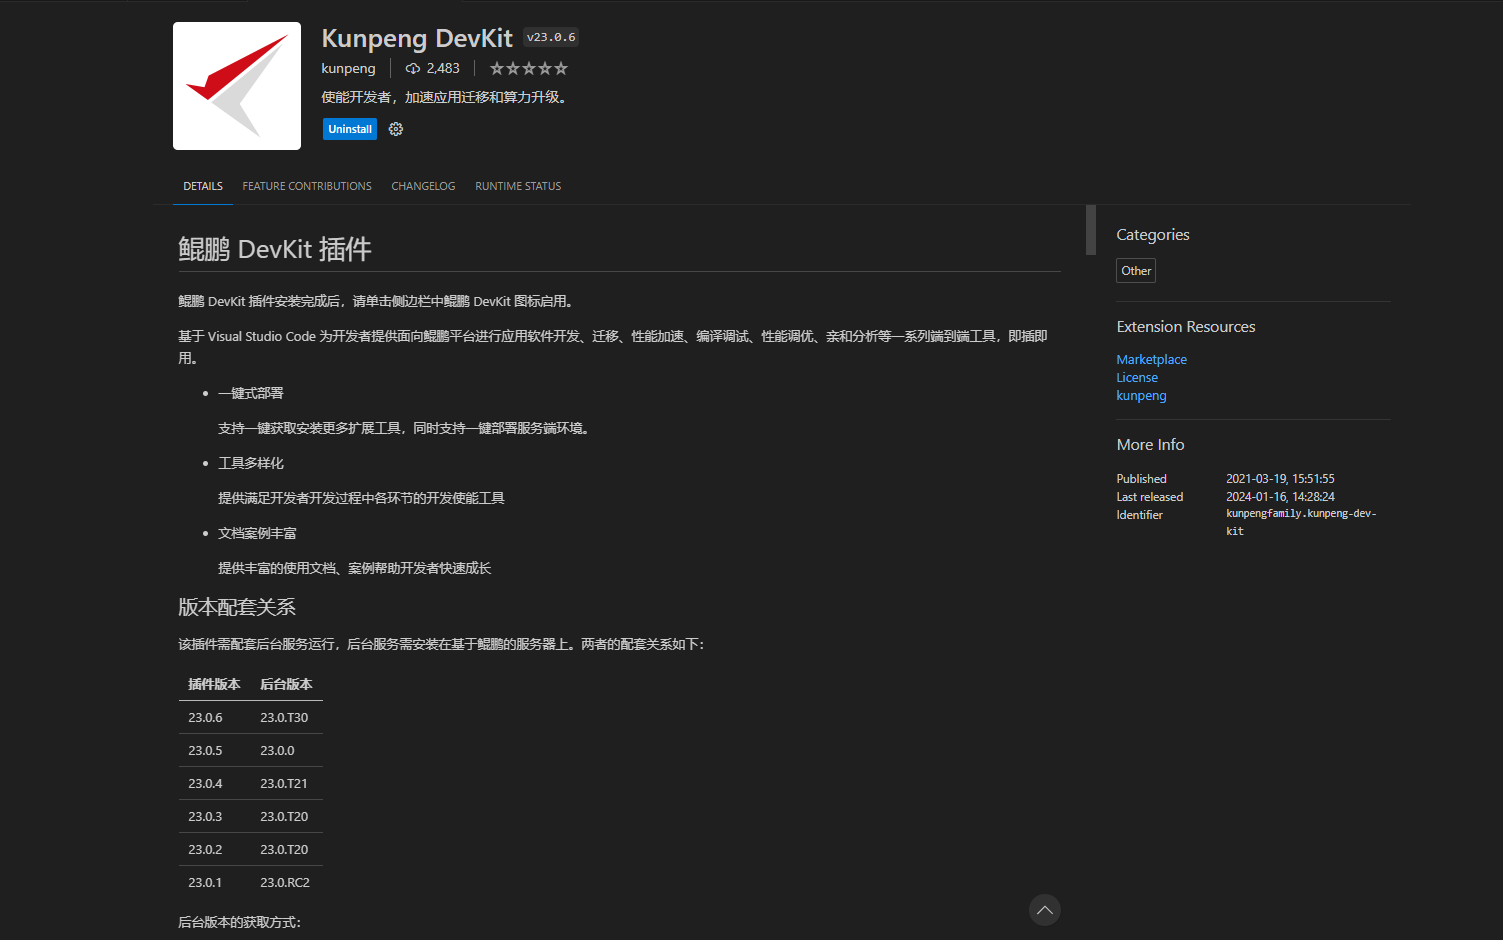Screen dimensions: 1503x940
Task: Click plugin version cell 23.0.6
Action: [205, 717]
